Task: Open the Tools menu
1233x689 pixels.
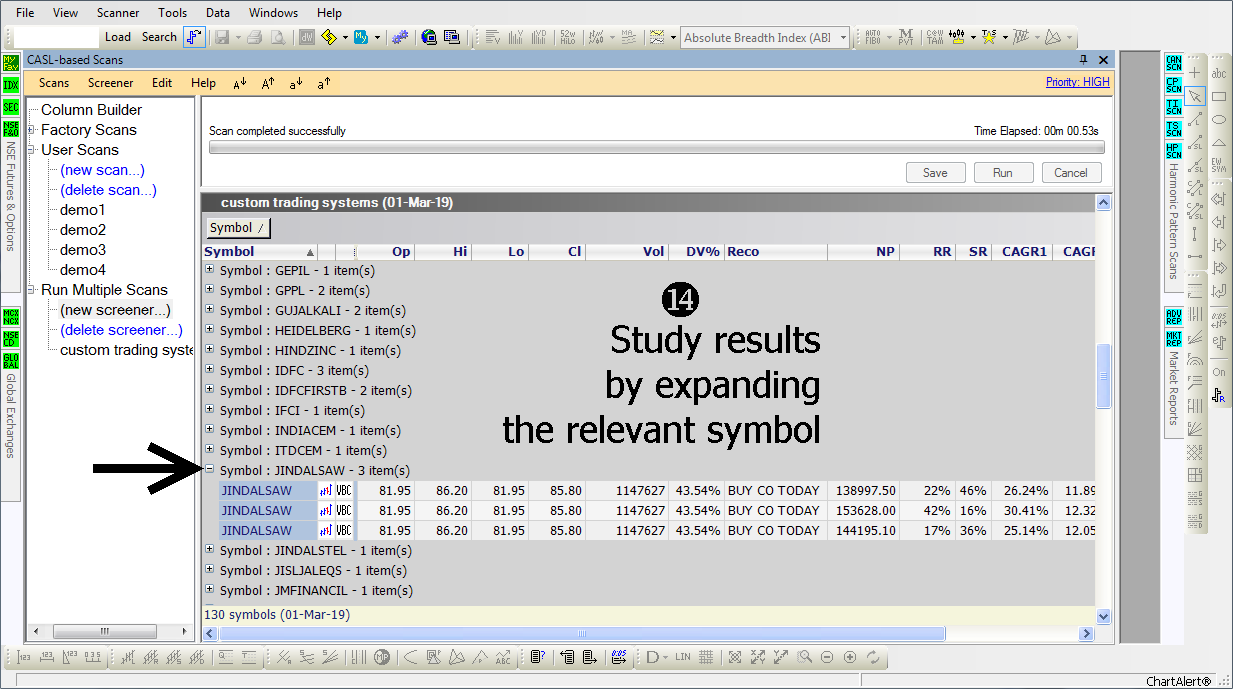Action: pos(172,13)
